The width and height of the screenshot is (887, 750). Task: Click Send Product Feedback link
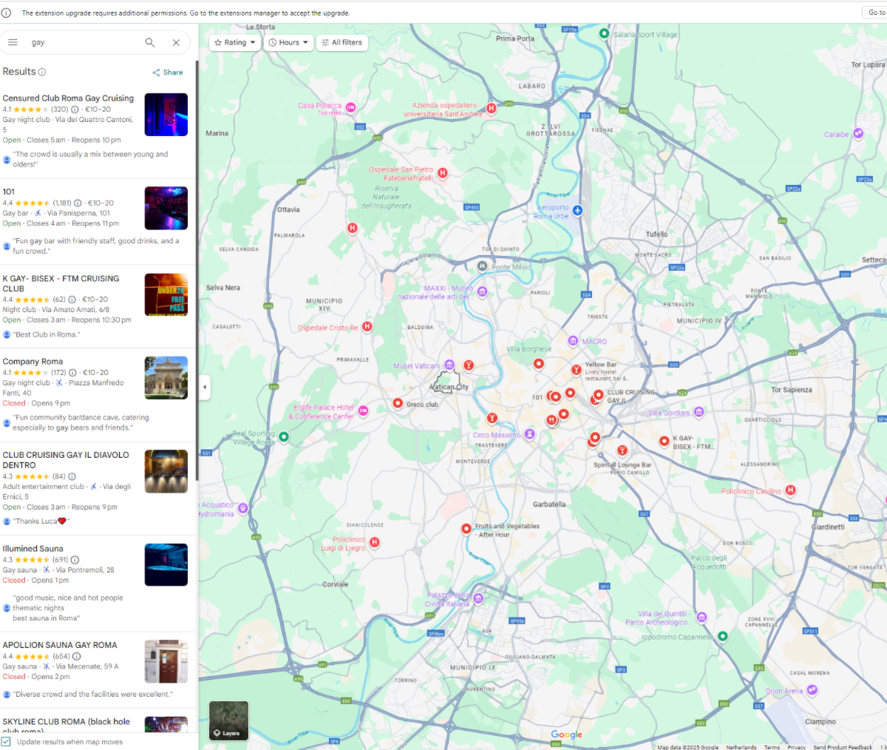click(842, 747)
